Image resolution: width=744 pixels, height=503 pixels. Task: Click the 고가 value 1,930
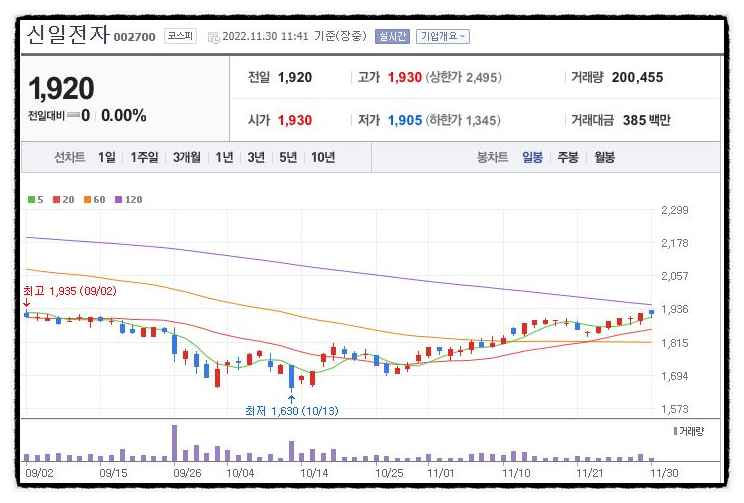405,77
